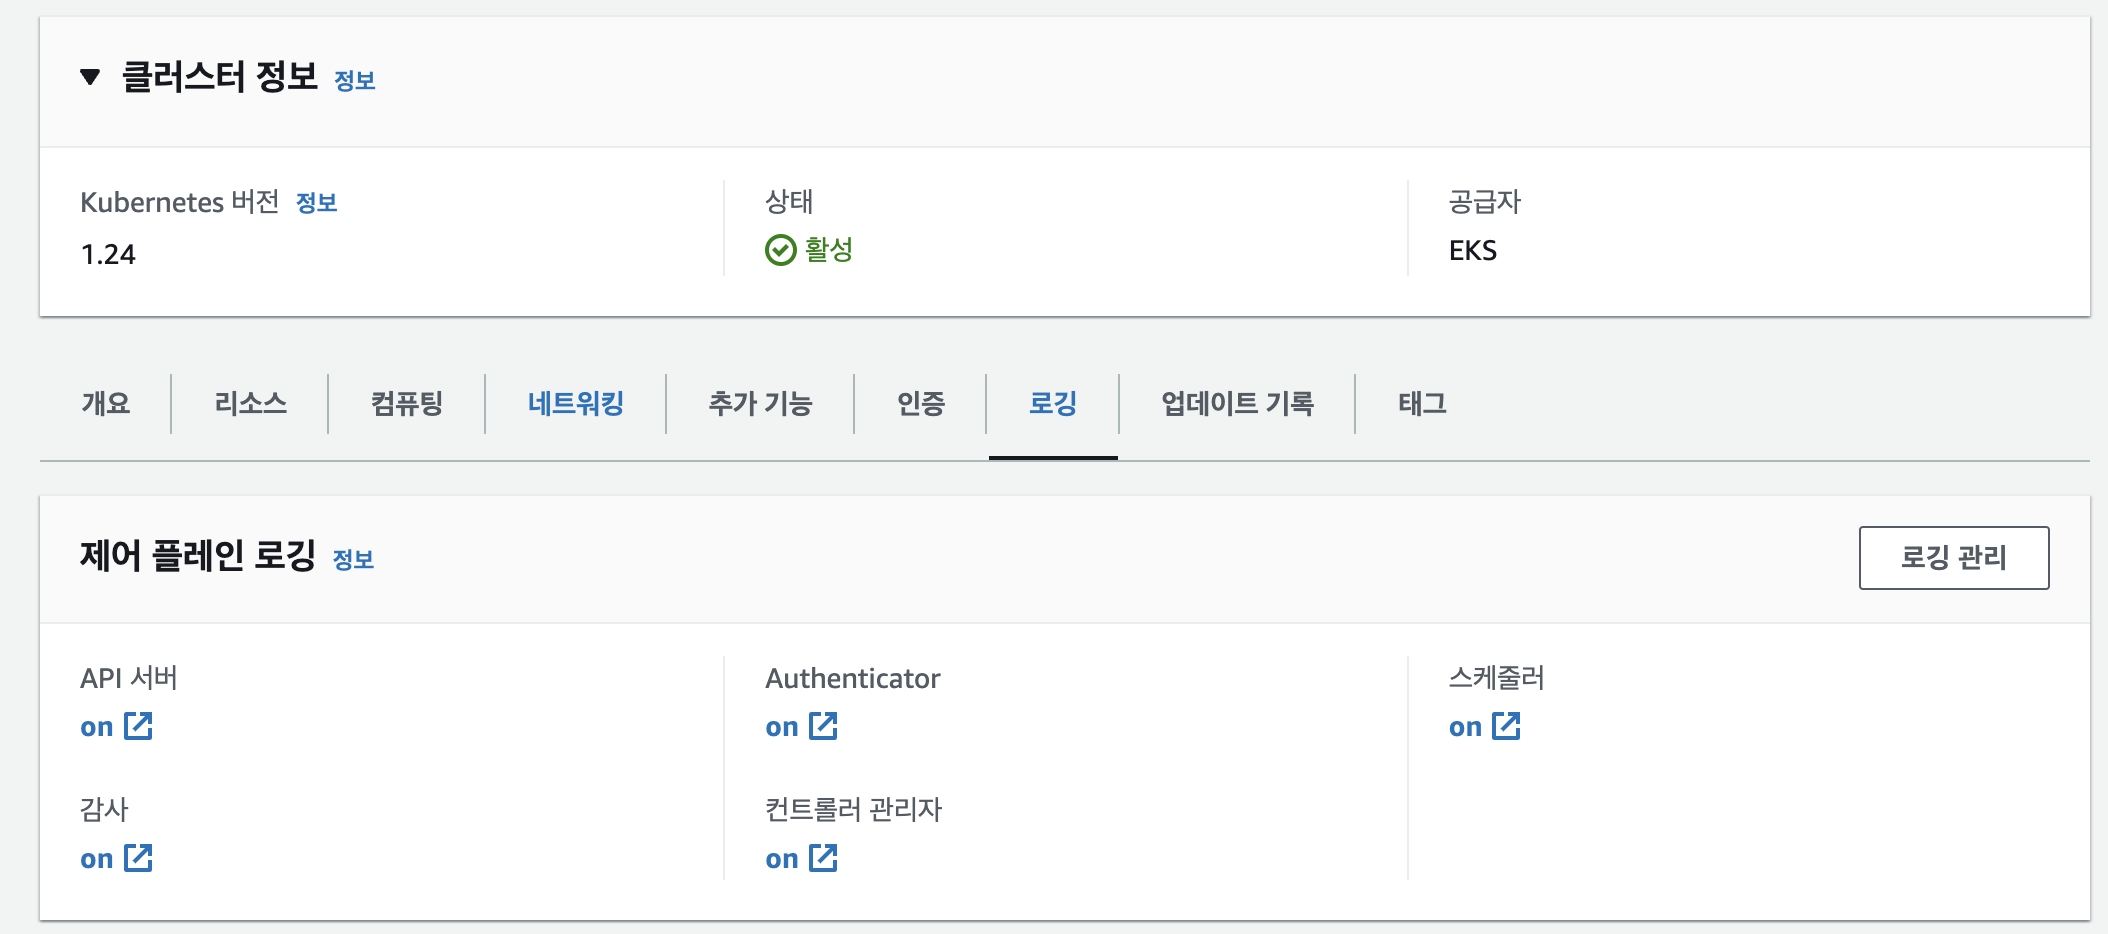Open the 인증 tab
Viewport: 2108px width, 934px height.
click(x=920, y=404)
